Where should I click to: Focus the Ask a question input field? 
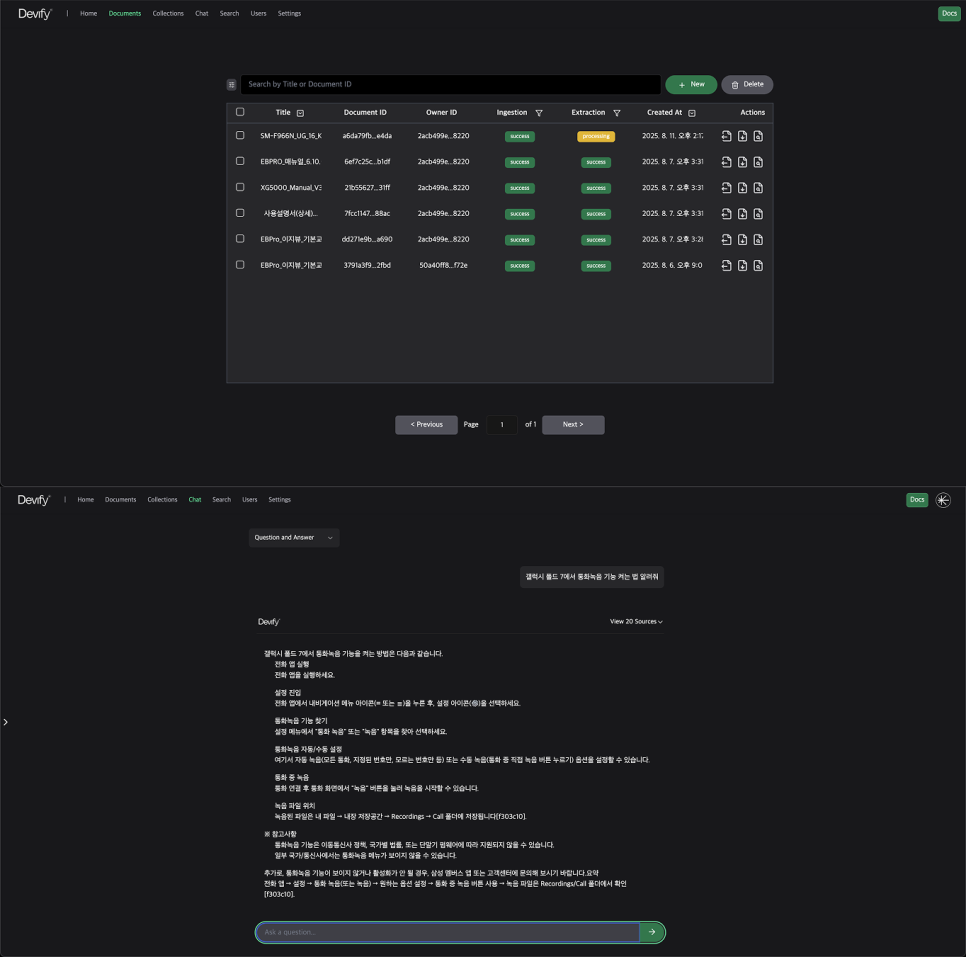pyautogui.click(x=447, y=932)
